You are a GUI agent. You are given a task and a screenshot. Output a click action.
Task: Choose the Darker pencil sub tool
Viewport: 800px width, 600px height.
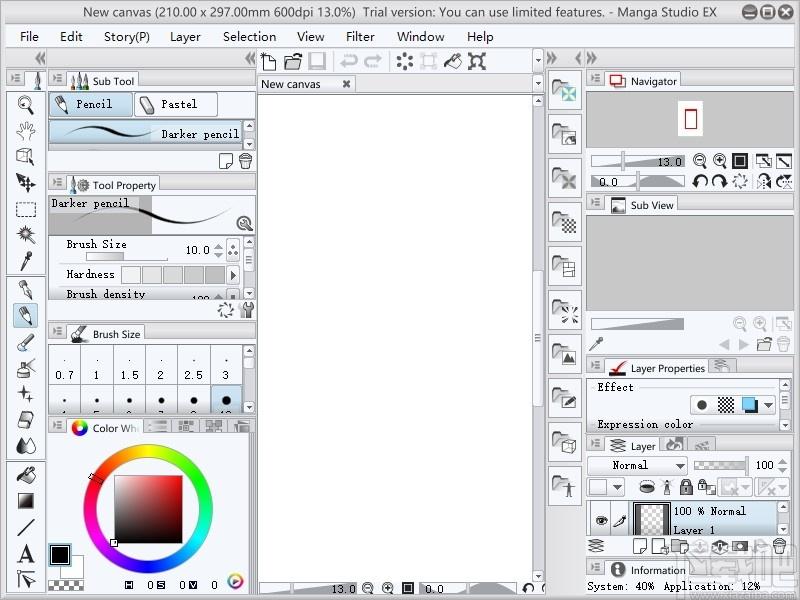[146, 134]
